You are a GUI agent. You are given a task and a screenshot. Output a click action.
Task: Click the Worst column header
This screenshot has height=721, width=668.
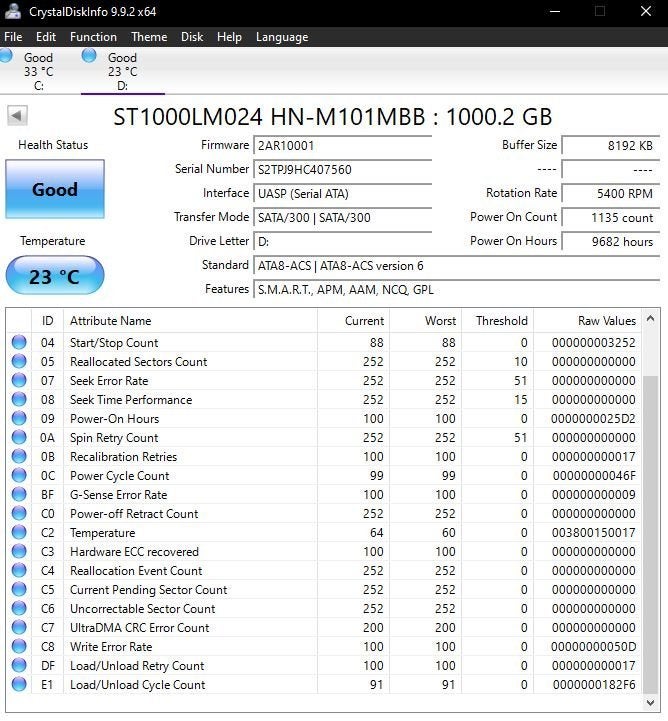pyautogui.click(x=425, y=320)
